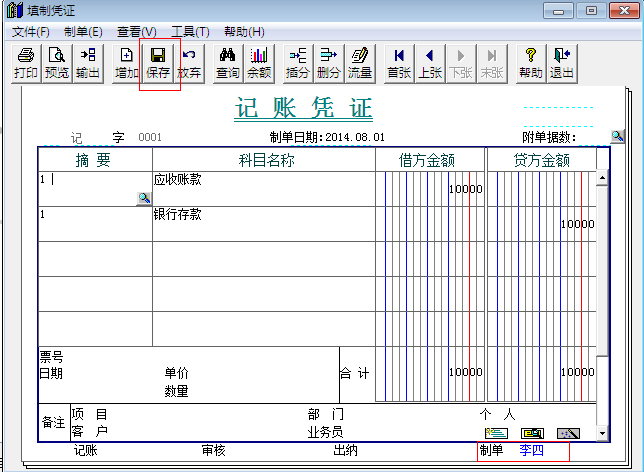Click the magnifier beside 附单据数
This screenshot has width=644, height=472.
click(x=617, y=136)
